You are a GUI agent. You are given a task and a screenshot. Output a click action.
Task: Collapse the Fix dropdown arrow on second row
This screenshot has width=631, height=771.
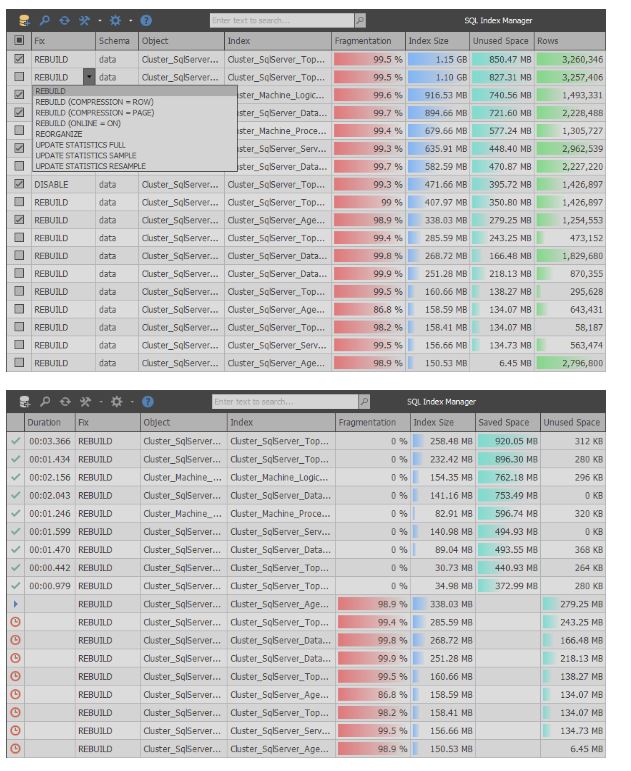tap(89, 77)
